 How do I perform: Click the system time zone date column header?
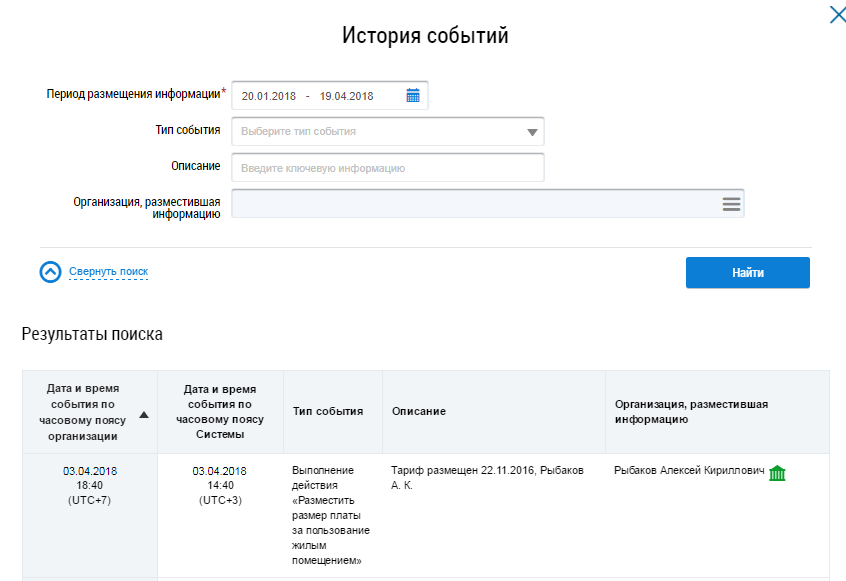click(221, 412)
